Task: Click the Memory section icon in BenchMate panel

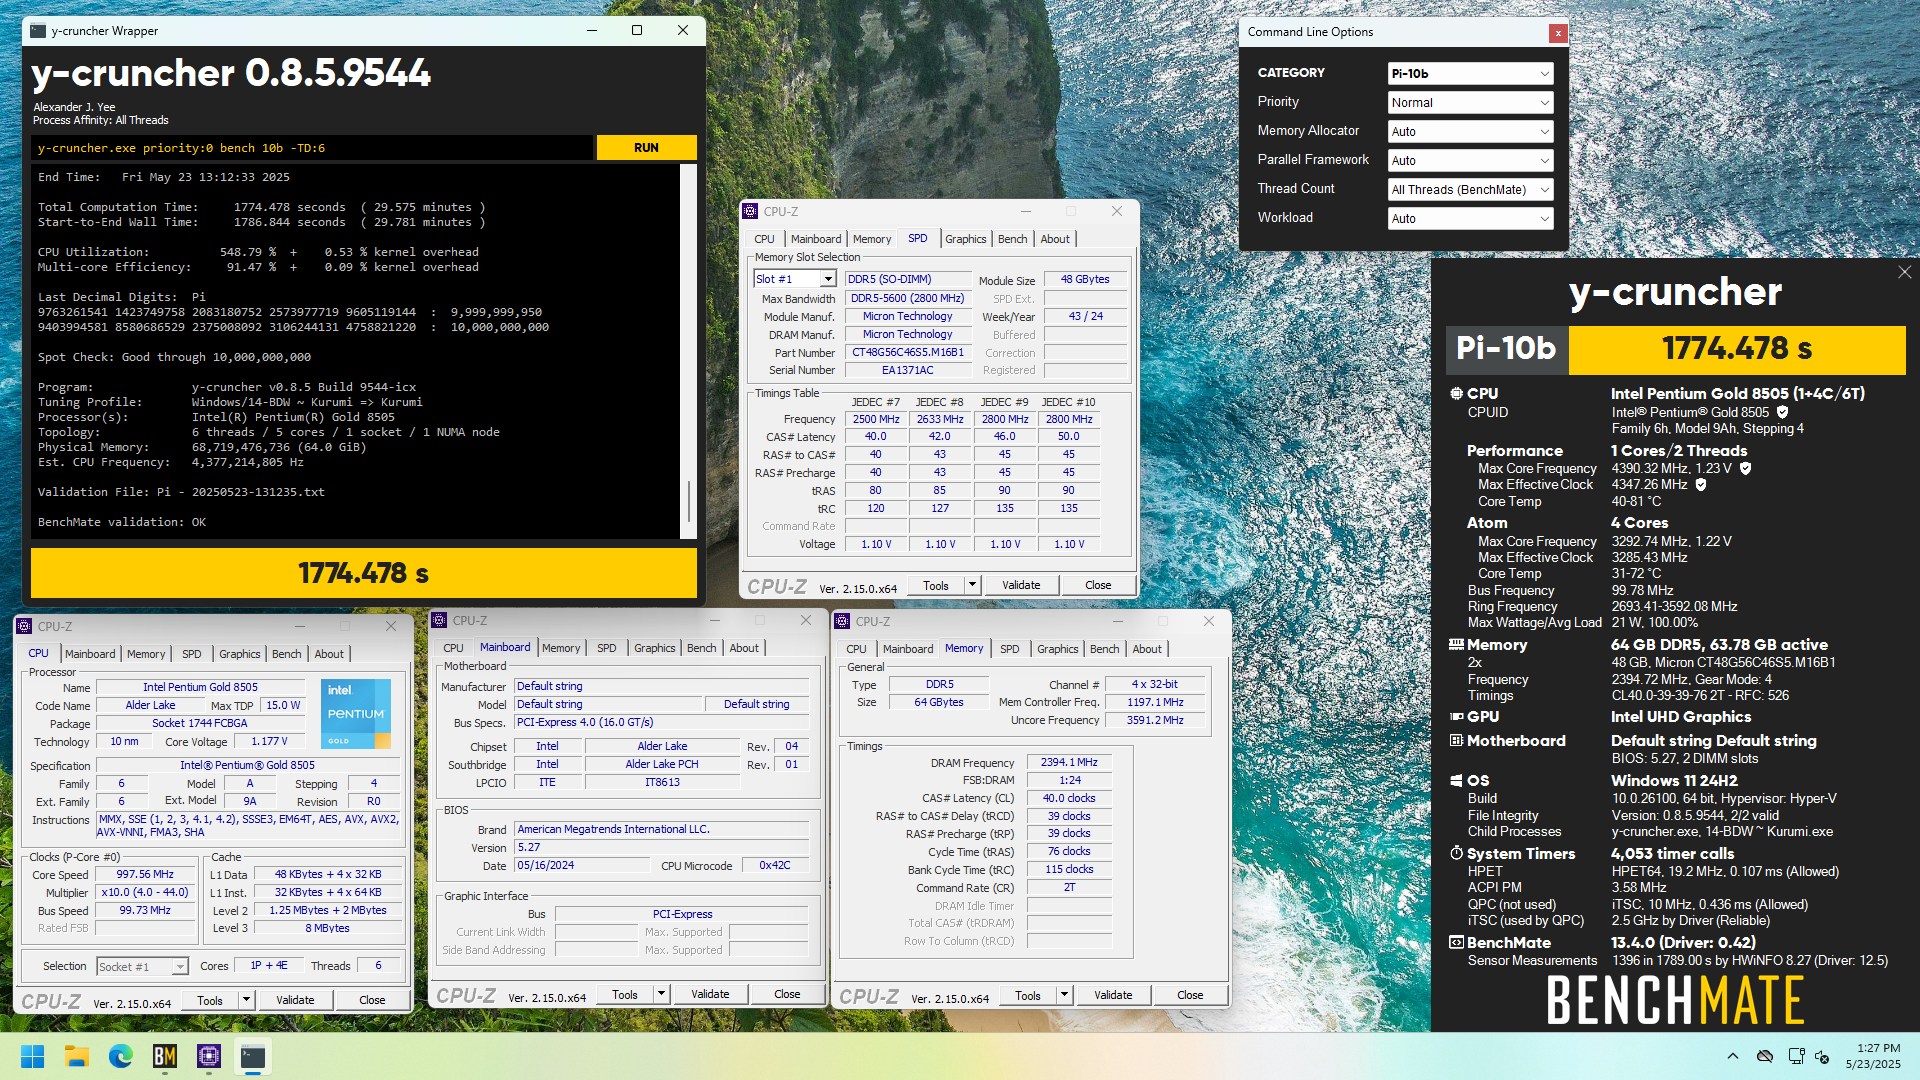Action: click(1456, 645)
